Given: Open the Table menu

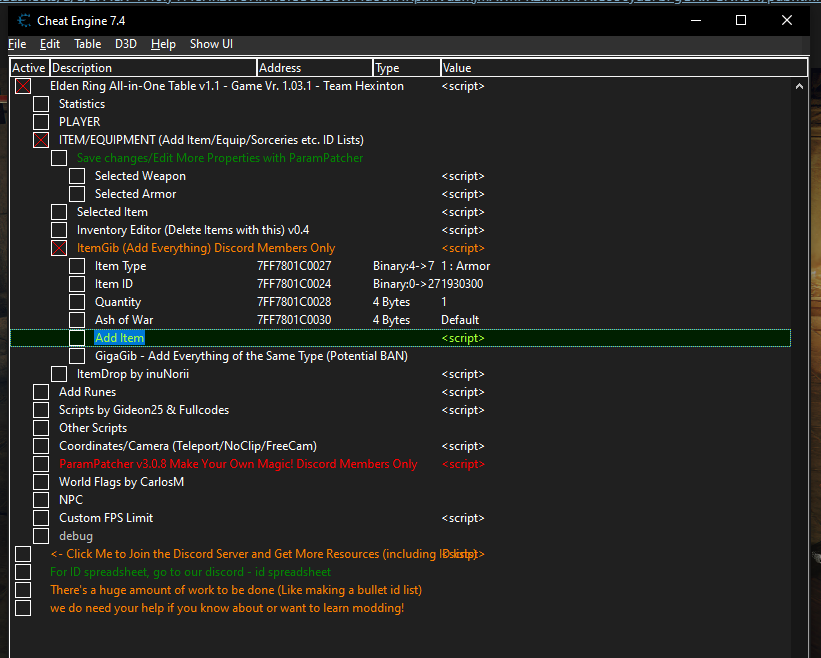Looking at the screenshot, I should 87,44.
